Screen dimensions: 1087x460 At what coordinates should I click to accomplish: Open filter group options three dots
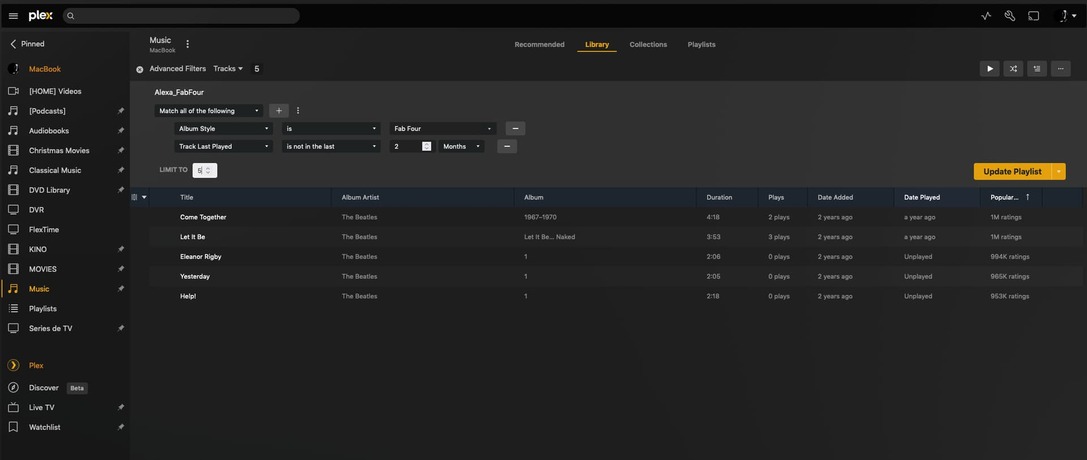click(x=298, y=111)
